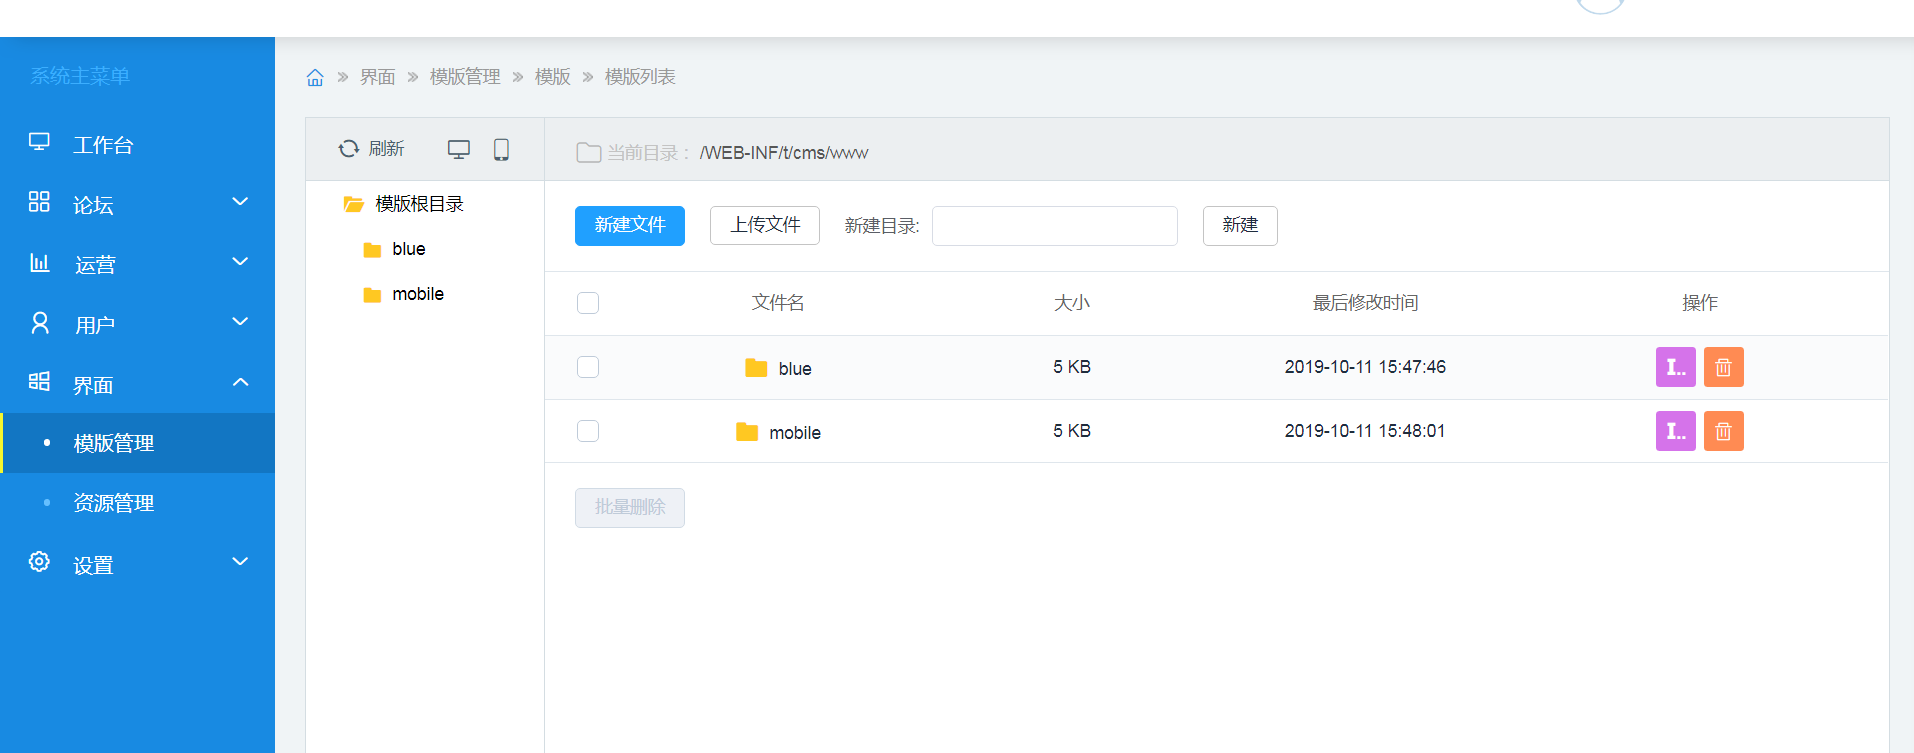Viewport: 1914px width, 753px height.
Task: Rename the mobile folder with purple button
Action: (1675, 431)
